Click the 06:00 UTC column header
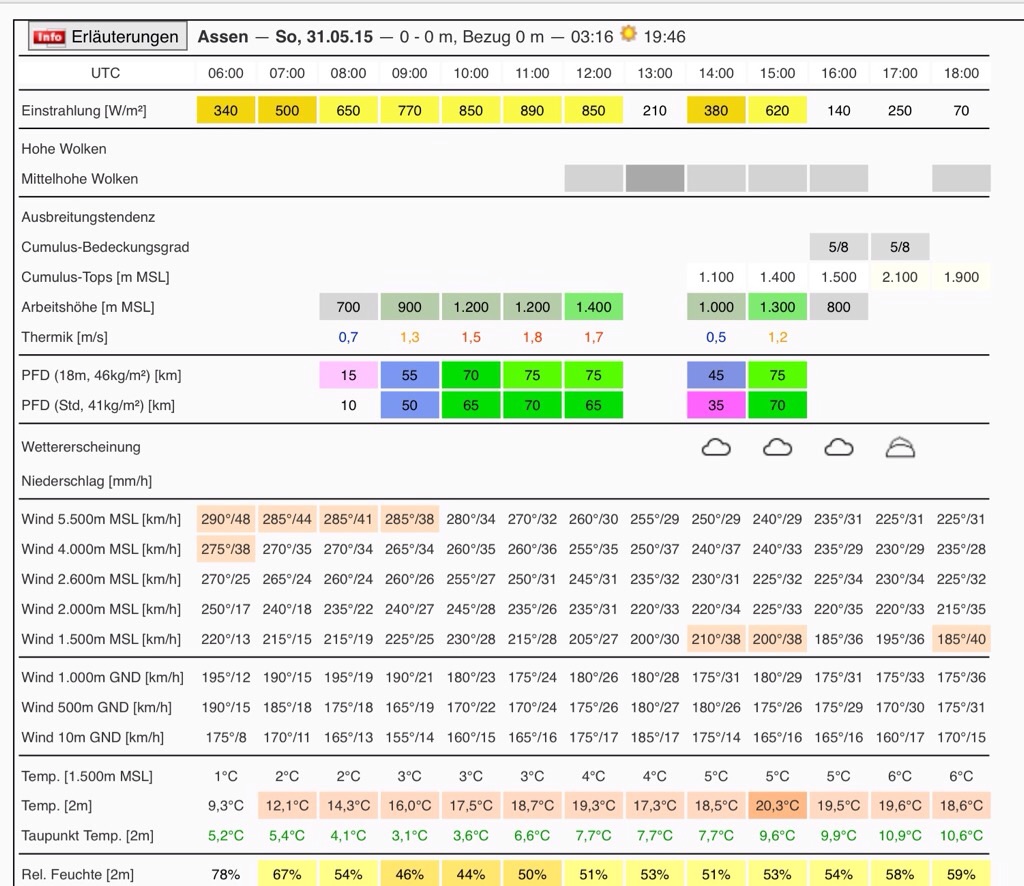This screenshot has width=1024, height=886. (225, 73)
